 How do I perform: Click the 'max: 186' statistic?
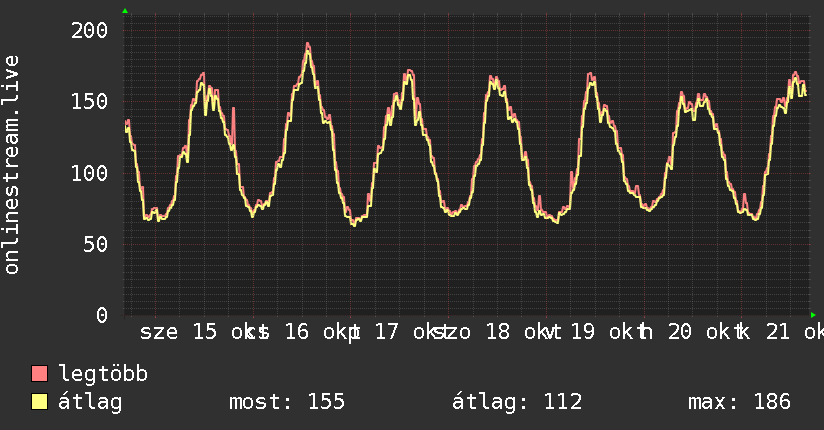(739, 402)
